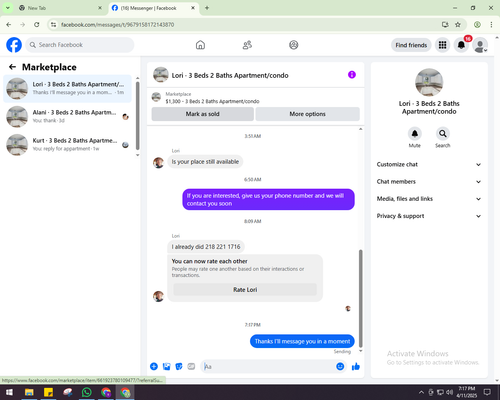Screen dimensions: 500x400
Task: Click the browser address bar URL
Action: tap(118, 25)
